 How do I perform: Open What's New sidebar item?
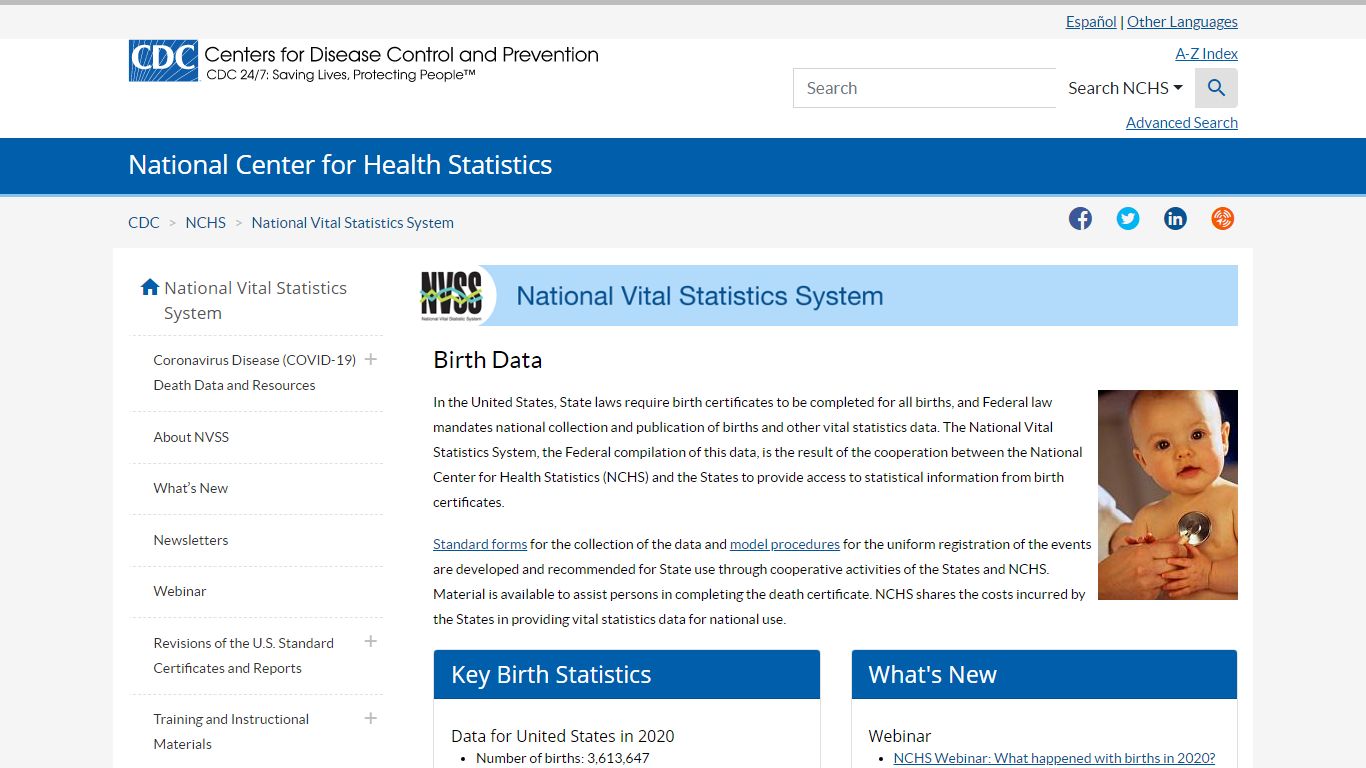point(191,488)
